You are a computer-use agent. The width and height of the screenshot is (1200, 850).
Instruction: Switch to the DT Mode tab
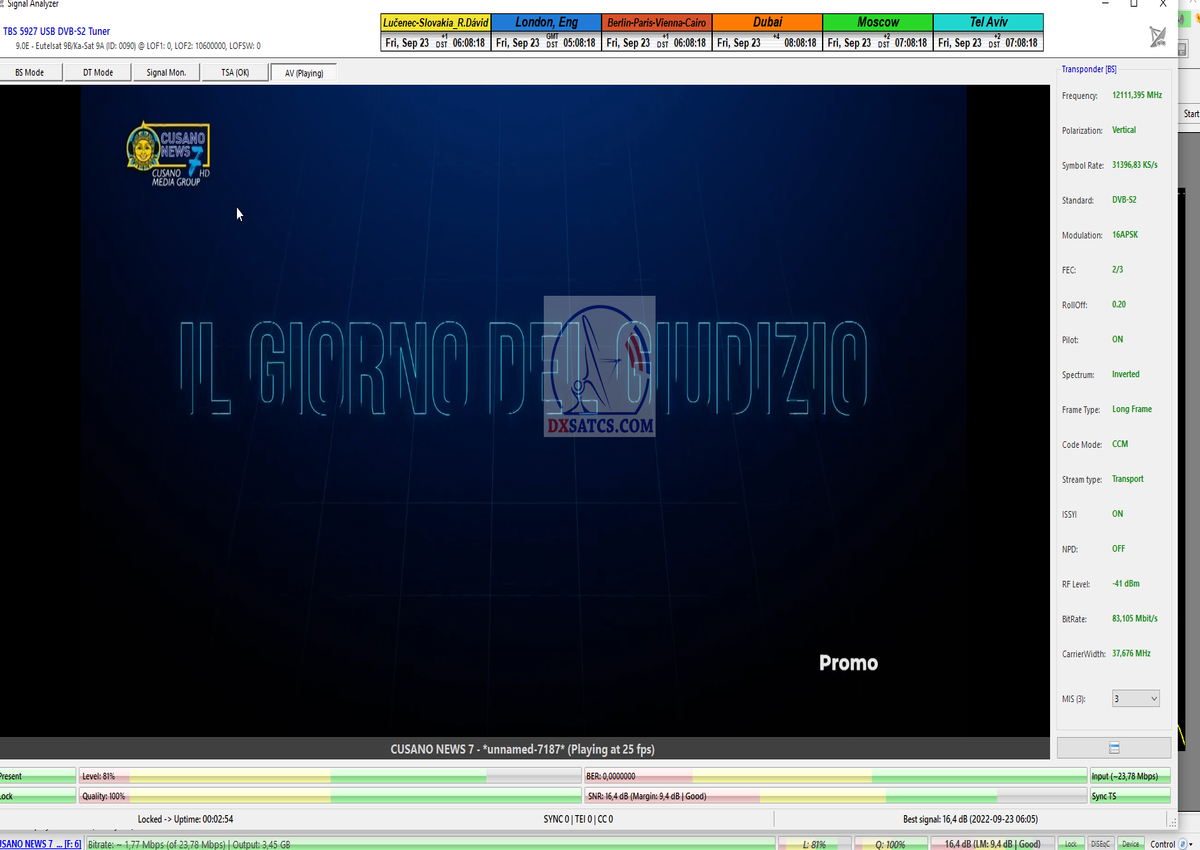tap(97, 72)
